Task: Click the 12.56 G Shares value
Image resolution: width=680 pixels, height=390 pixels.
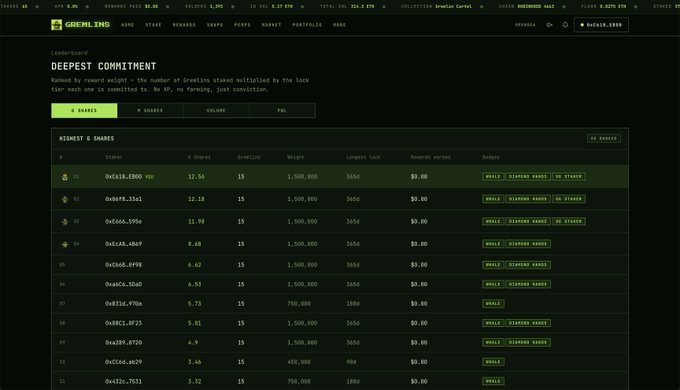Action: coord(196,177)
